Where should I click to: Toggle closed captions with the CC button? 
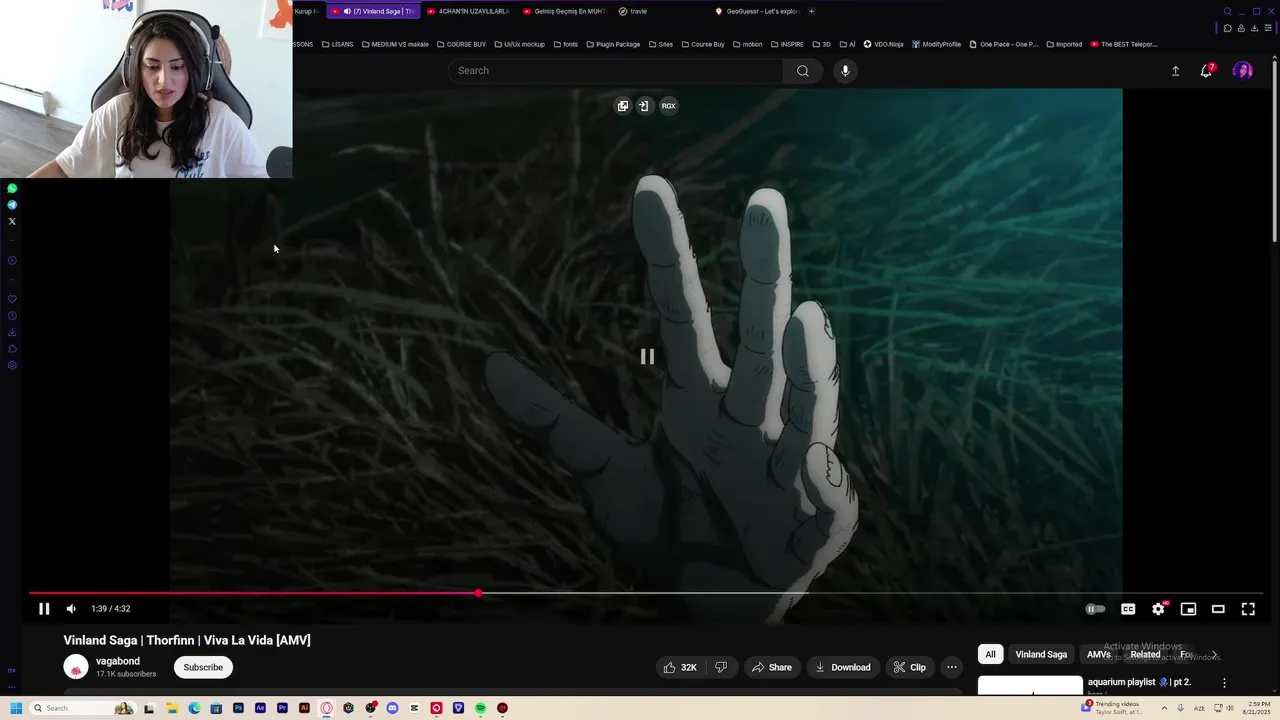pos(1128,609)
